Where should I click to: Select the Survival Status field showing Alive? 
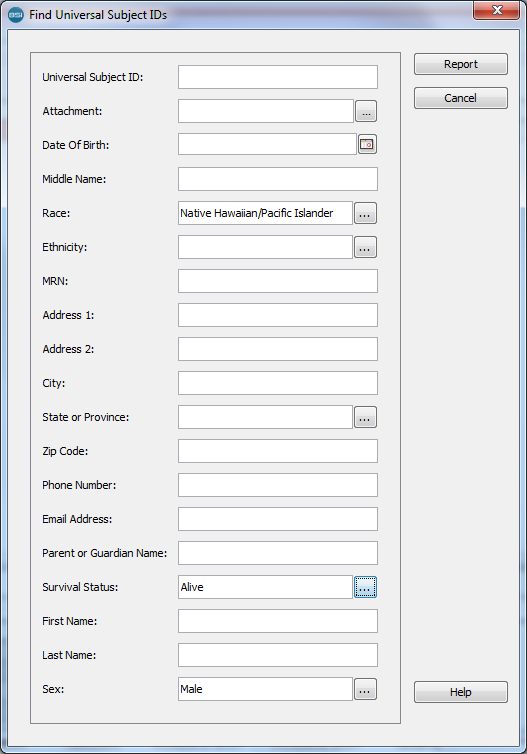pyautogui.click(x=265, y=587)
